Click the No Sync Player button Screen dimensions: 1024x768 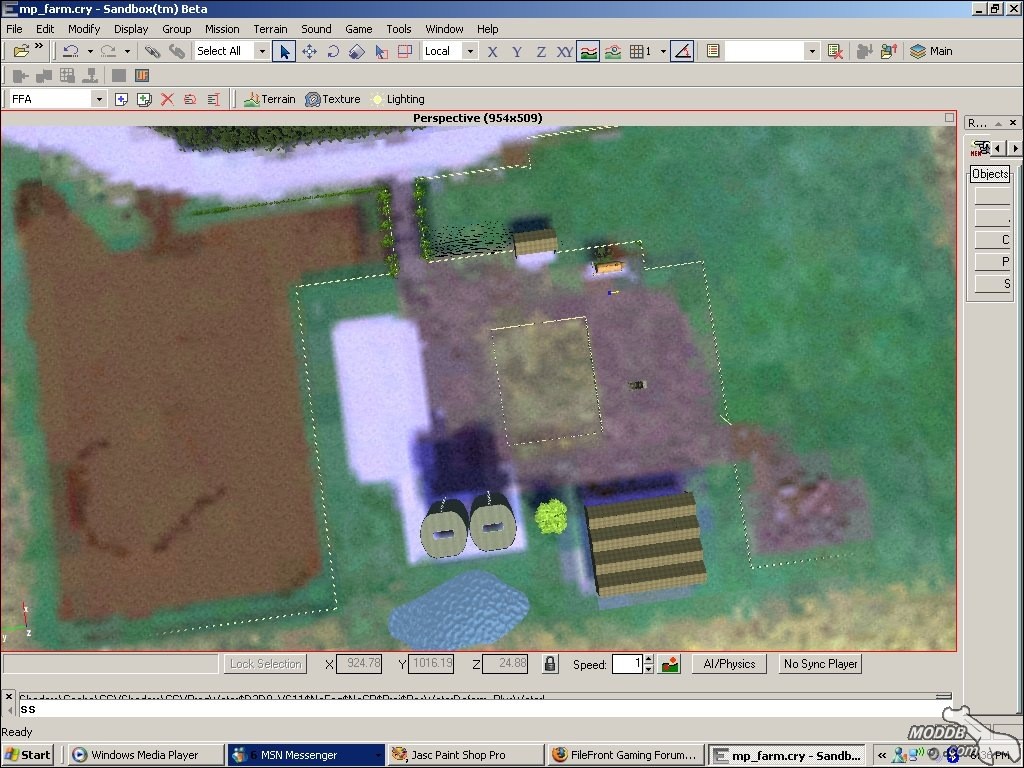[x=820, y=664]
